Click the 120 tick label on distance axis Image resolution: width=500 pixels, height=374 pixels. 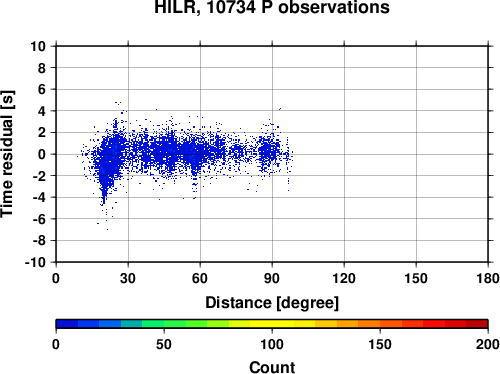click(344, 278)
